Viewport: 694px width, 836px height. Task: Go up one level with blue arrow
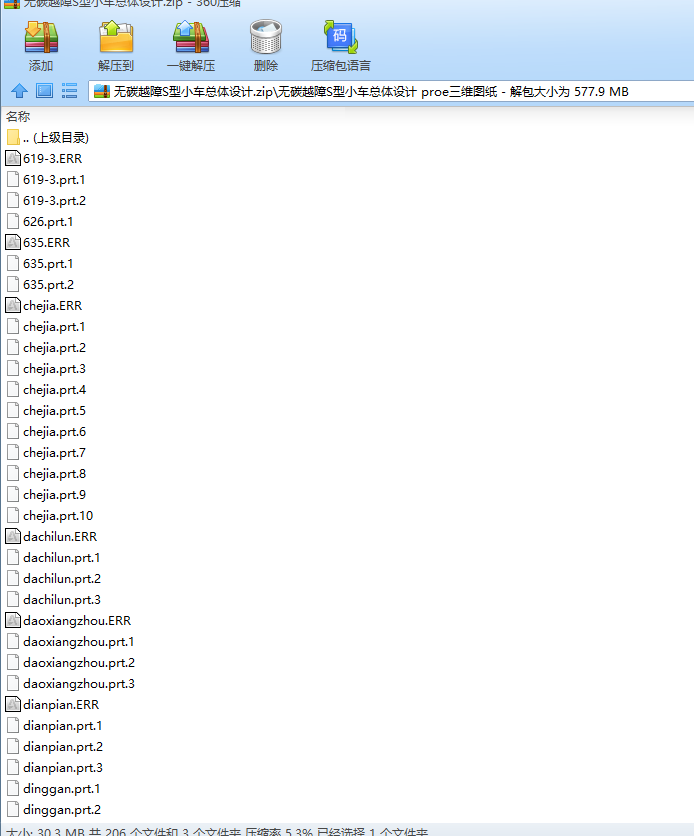click(20, 91)
